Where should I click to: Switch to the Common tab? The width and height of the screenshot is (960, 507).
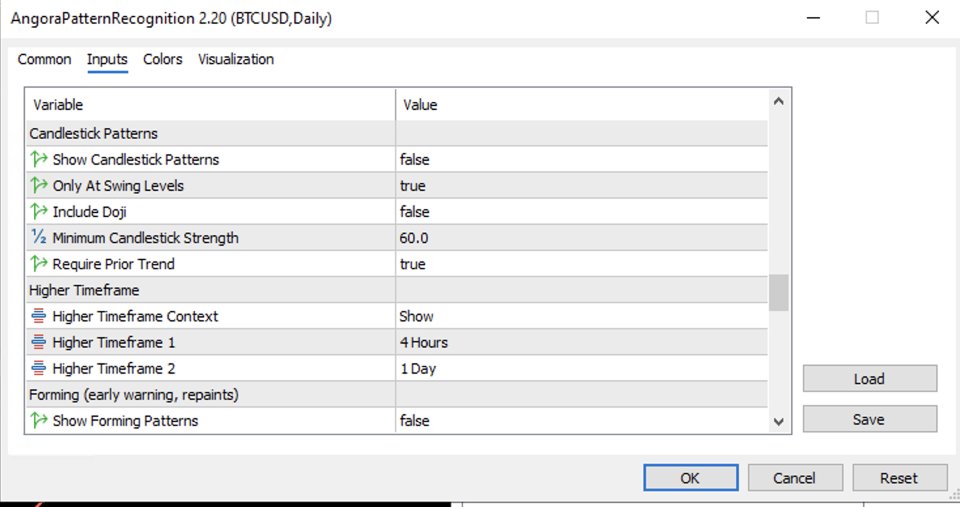click(44, 59)
